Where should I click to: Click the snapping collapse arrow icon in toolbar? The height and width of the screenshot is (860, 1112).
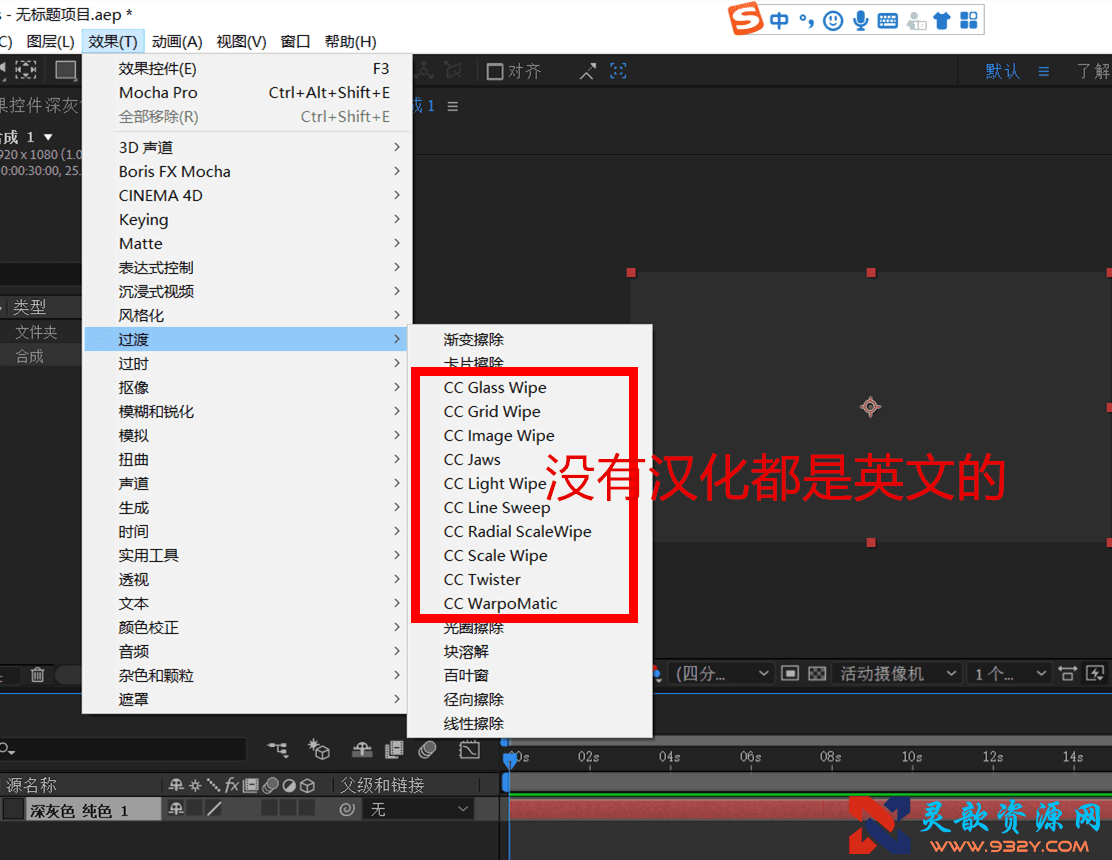coord(587,71)
